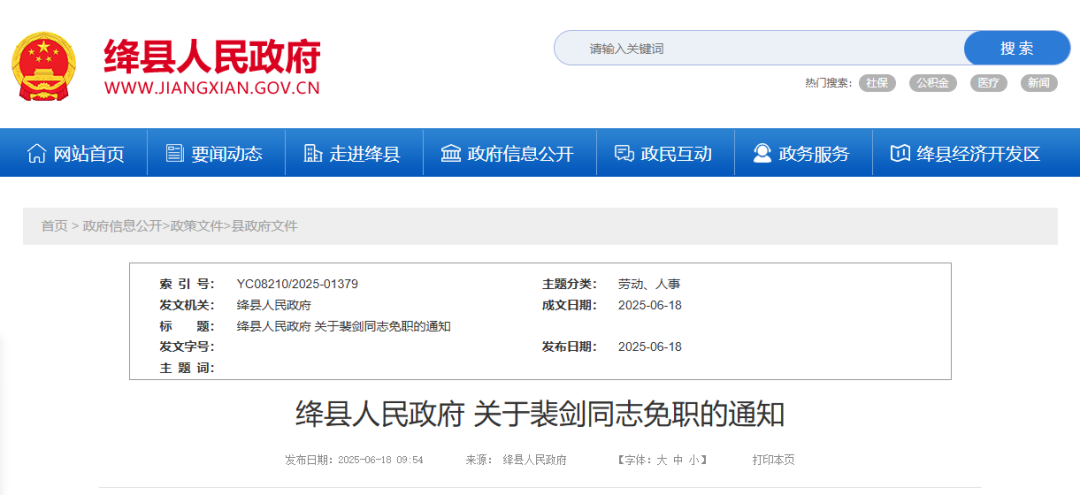Viewport: 1080px width, 495px height.
Task: Click the home icon beside 网站首页
Action: 37,153
